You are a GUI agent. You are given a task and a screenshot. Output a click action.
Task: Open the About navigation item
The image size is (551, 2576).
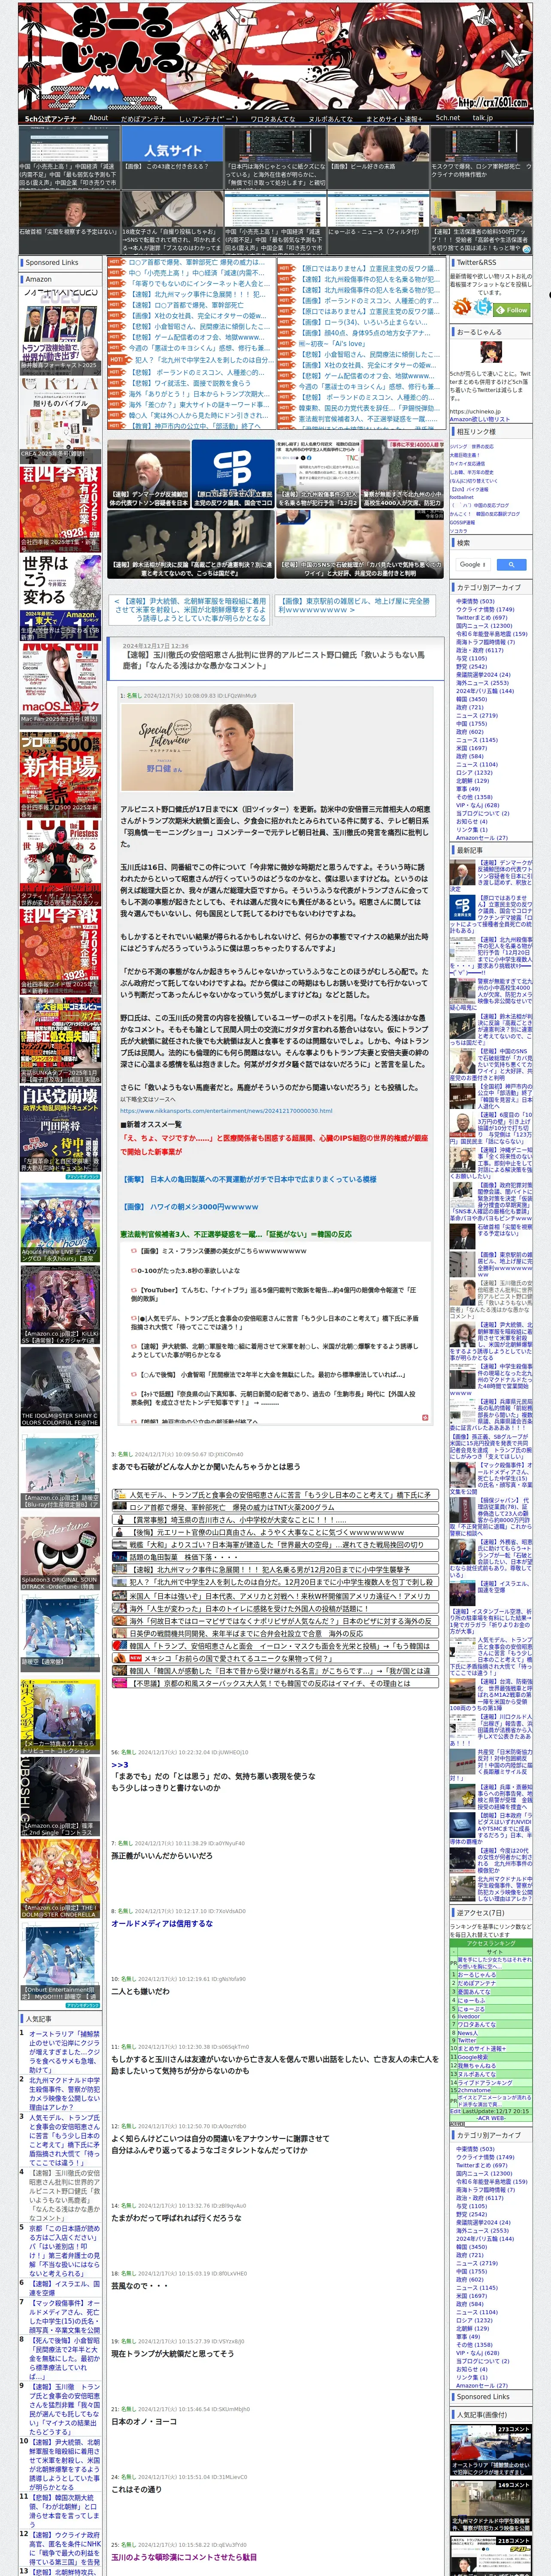[x=98, y=117]
